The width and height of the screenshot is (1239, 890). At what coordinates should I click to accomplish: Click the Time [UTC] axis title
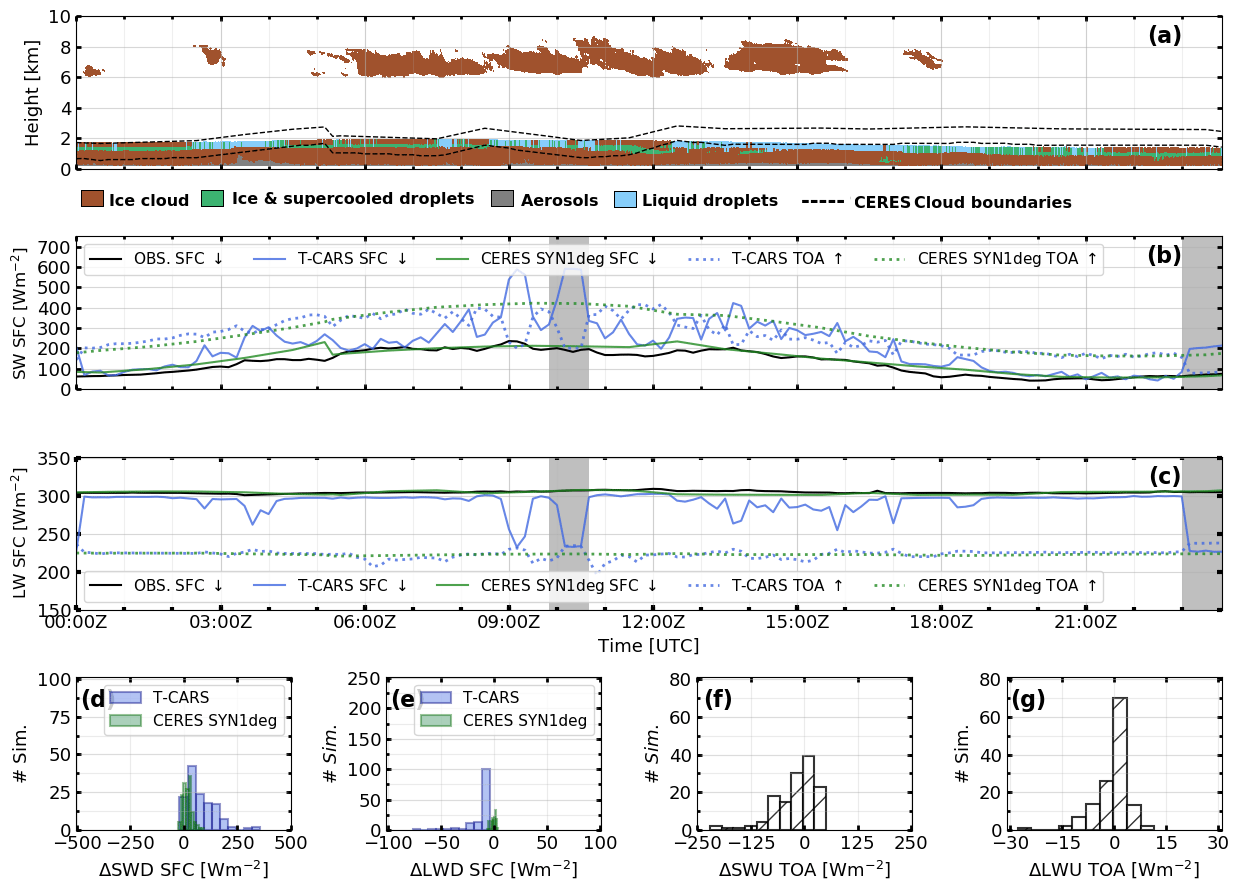tap(648, 646)
